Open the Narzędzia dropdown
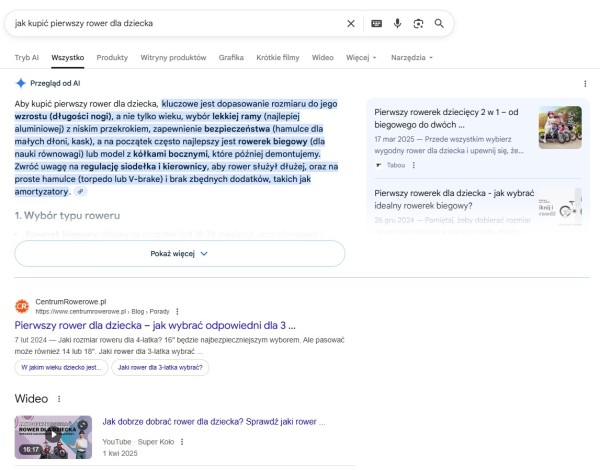600x470 pixels. pyautogui.click(x=412, y=57)
